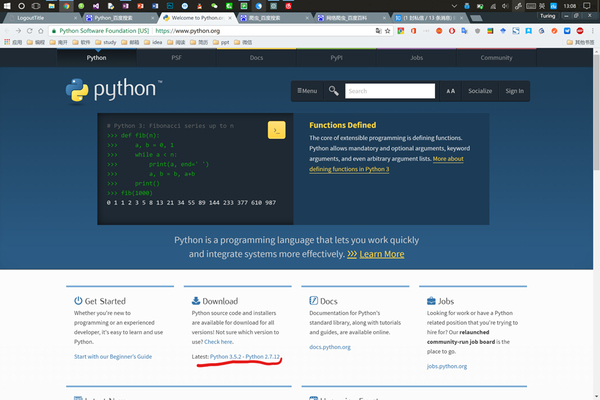Screen dimensions: 600x400
Task: Click the red stop-sign adblock extension
Action: pyautogui.click(x=580, y=31)
